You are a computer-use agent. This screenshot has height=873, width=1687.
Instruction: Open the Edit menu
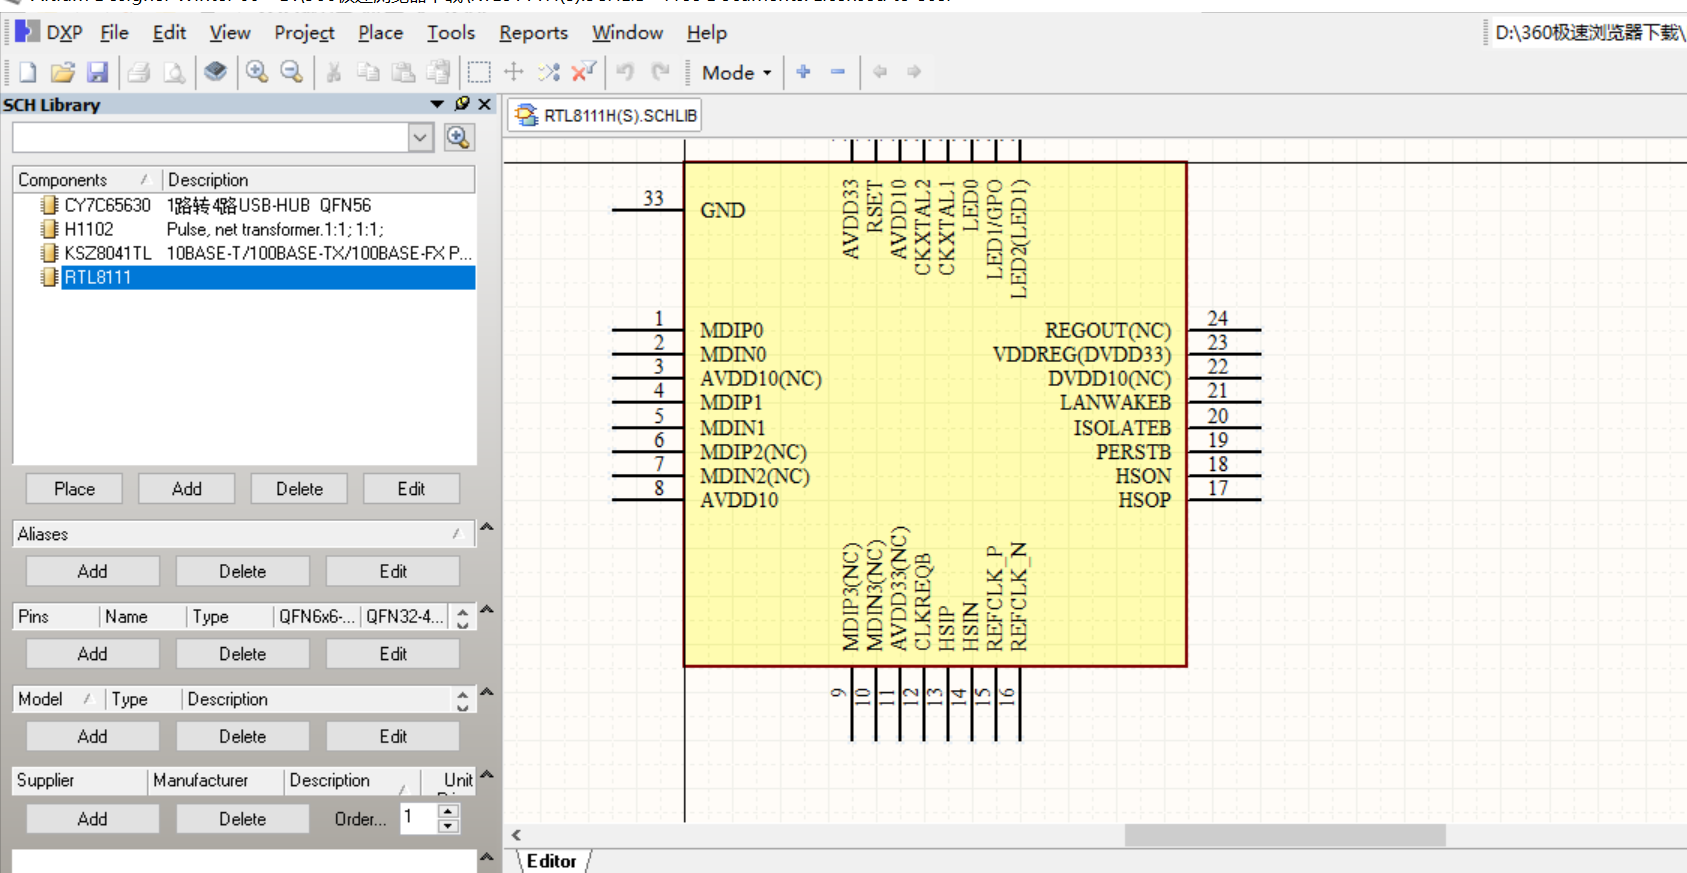pos(169,33)
